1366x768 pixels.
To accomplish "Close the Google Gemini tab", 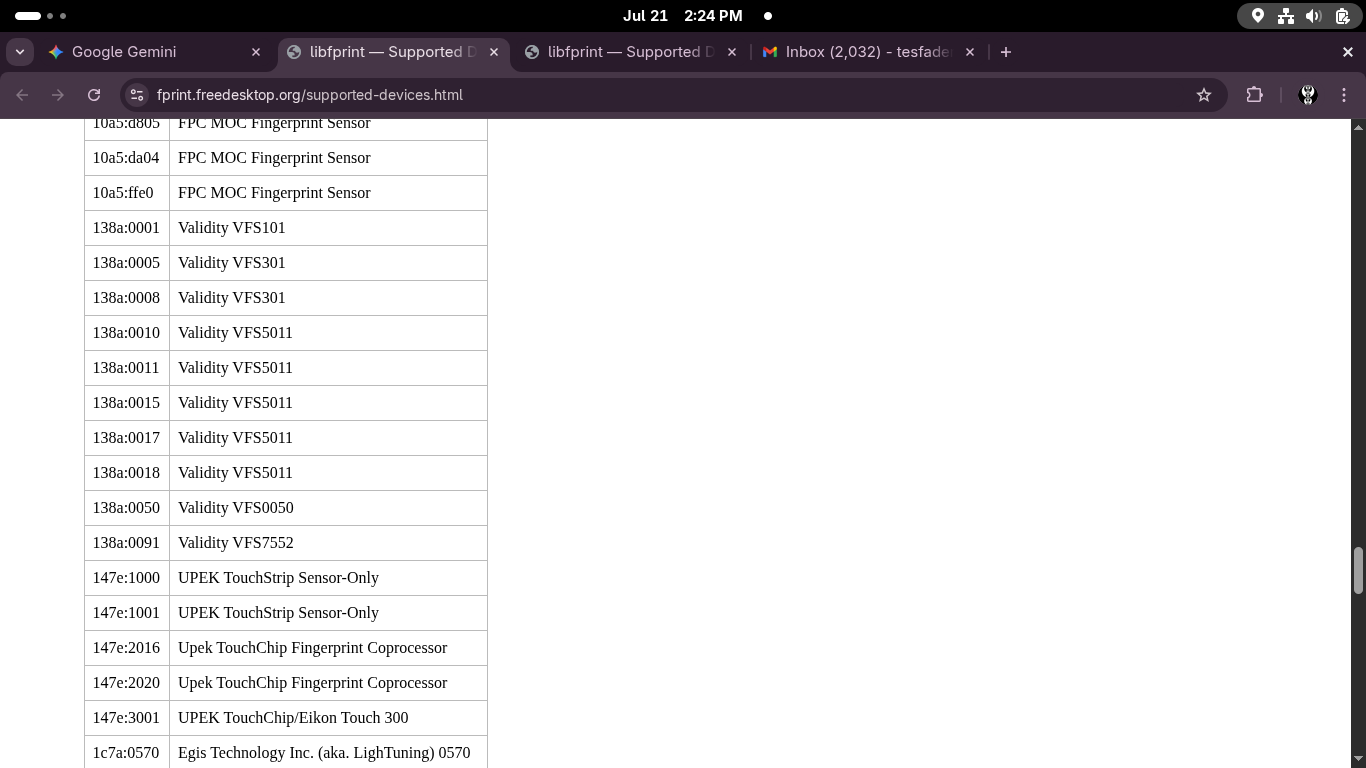I will click(x=256, y=52).
